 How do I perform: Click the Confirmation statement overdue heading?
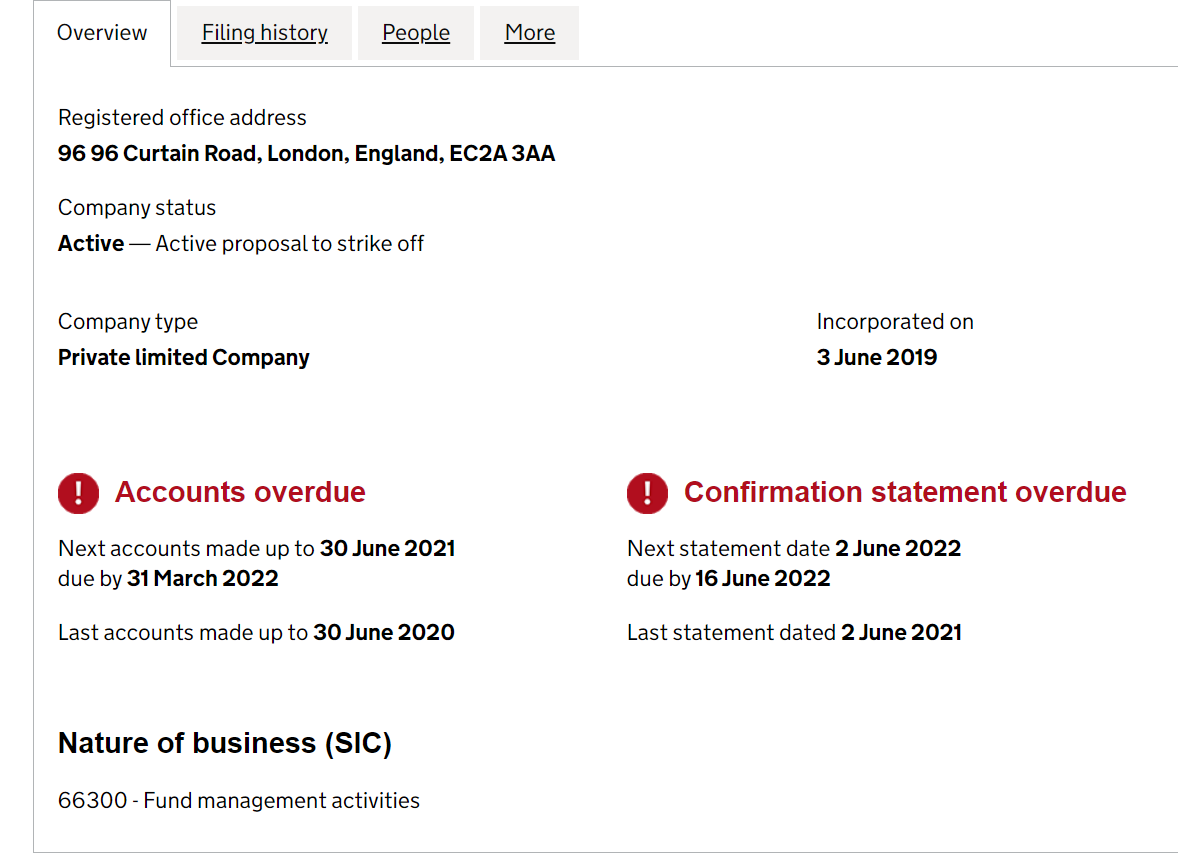point(905,492)
